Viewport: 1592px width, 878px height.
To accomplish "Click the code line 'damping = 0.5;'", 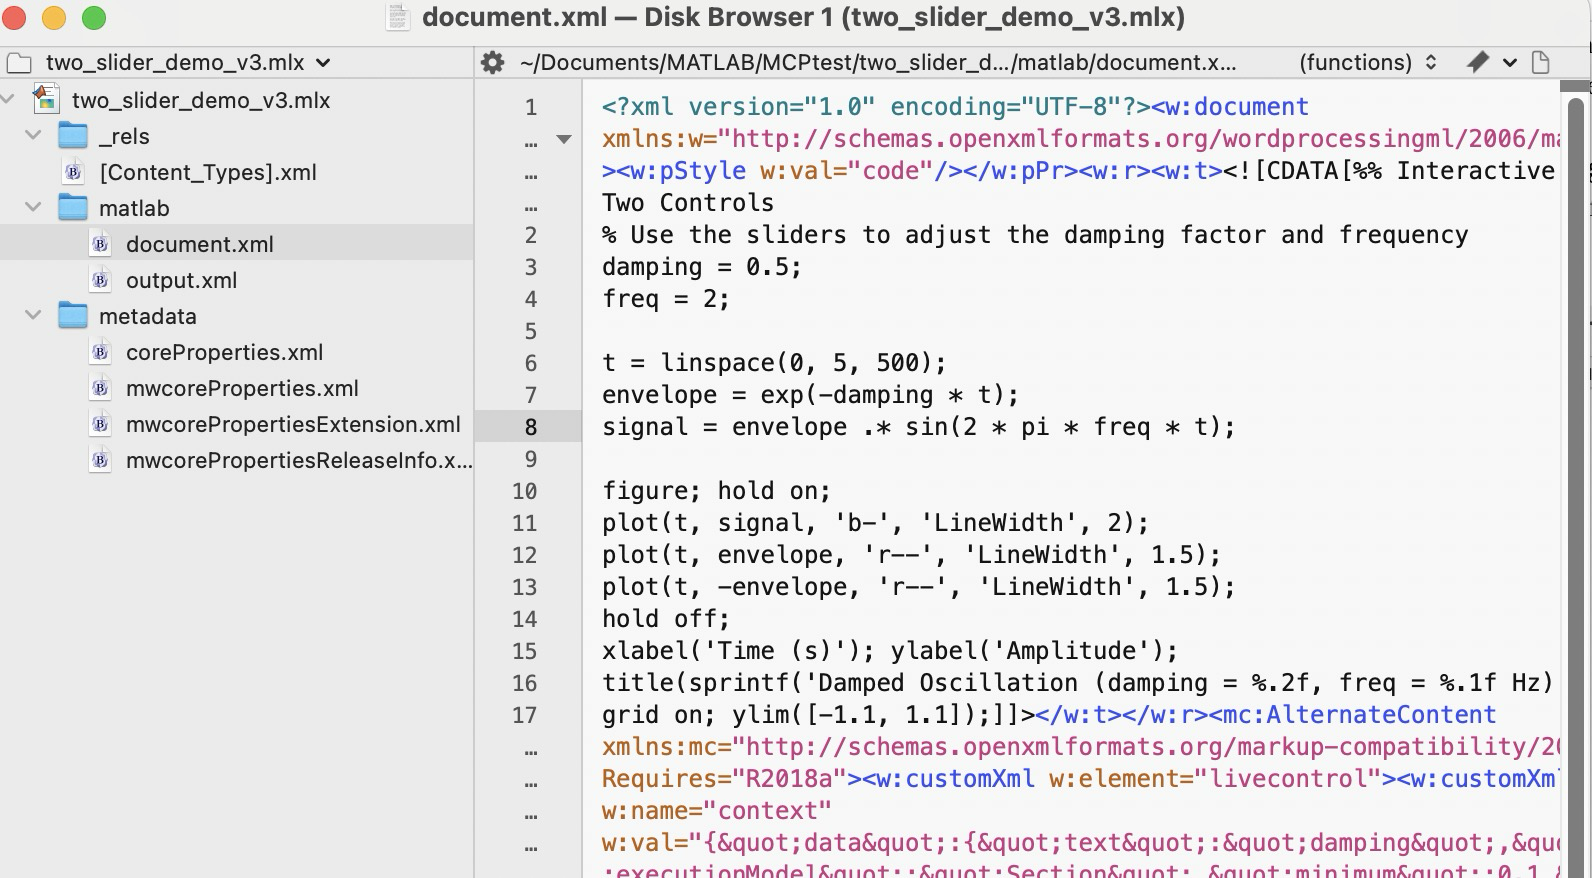I will [x=702, y=267].
